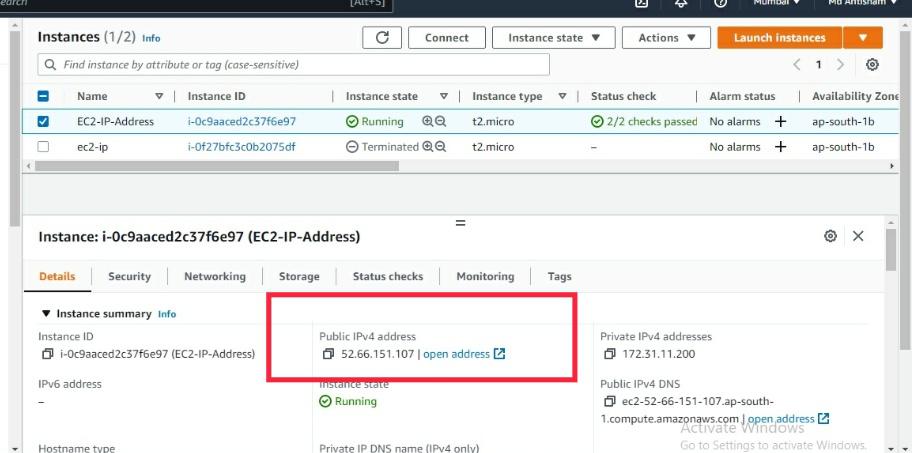Image resolution: width=912 pixels, height=453 pixels.
Task: Click the horizontal table scrollbar thumb
Action: 217,166
